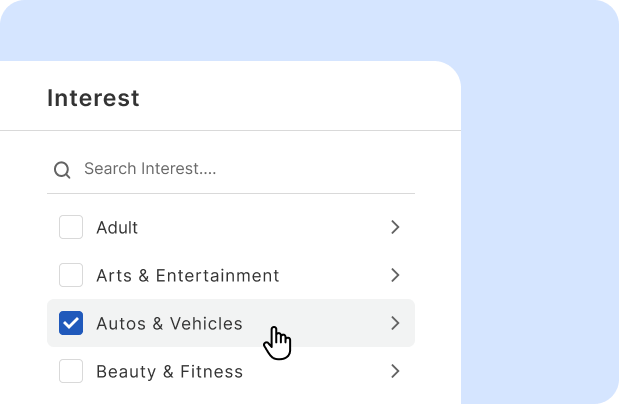
Task: Click the Autos & Vehicles label text
Action: [169, 324]
